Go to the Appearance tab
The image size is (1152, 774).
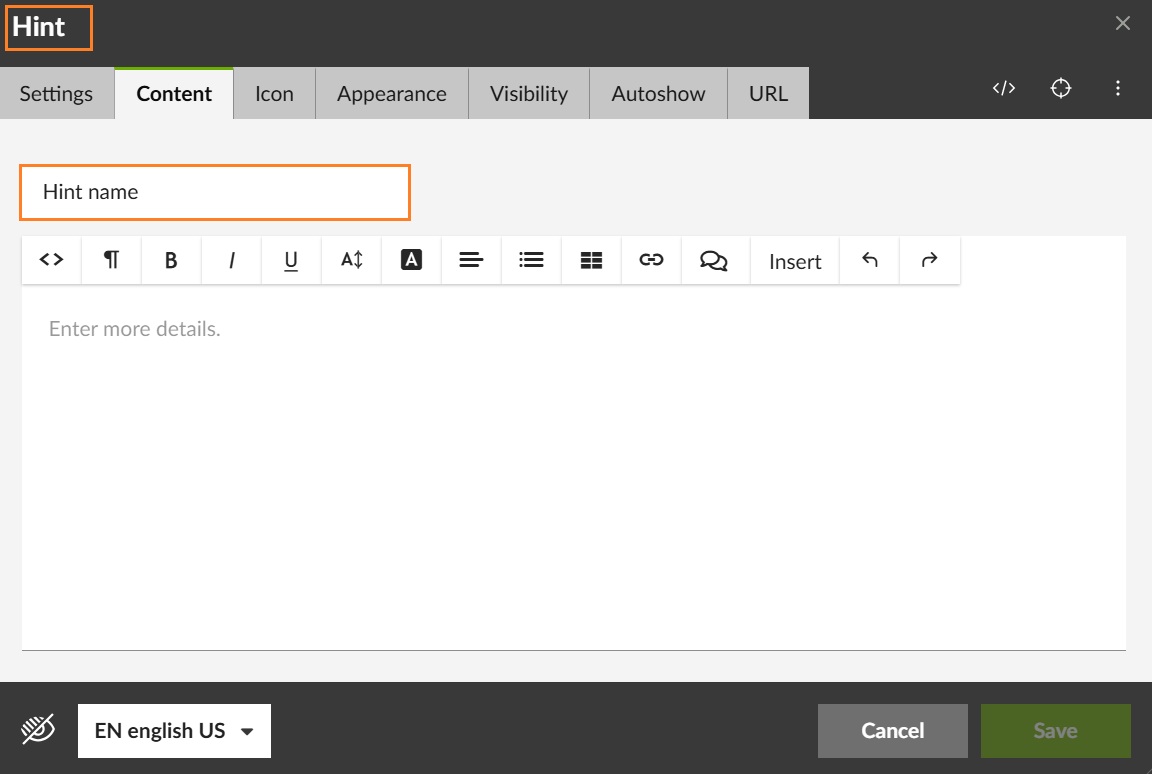pyautogui.click(x=392, y=93)
